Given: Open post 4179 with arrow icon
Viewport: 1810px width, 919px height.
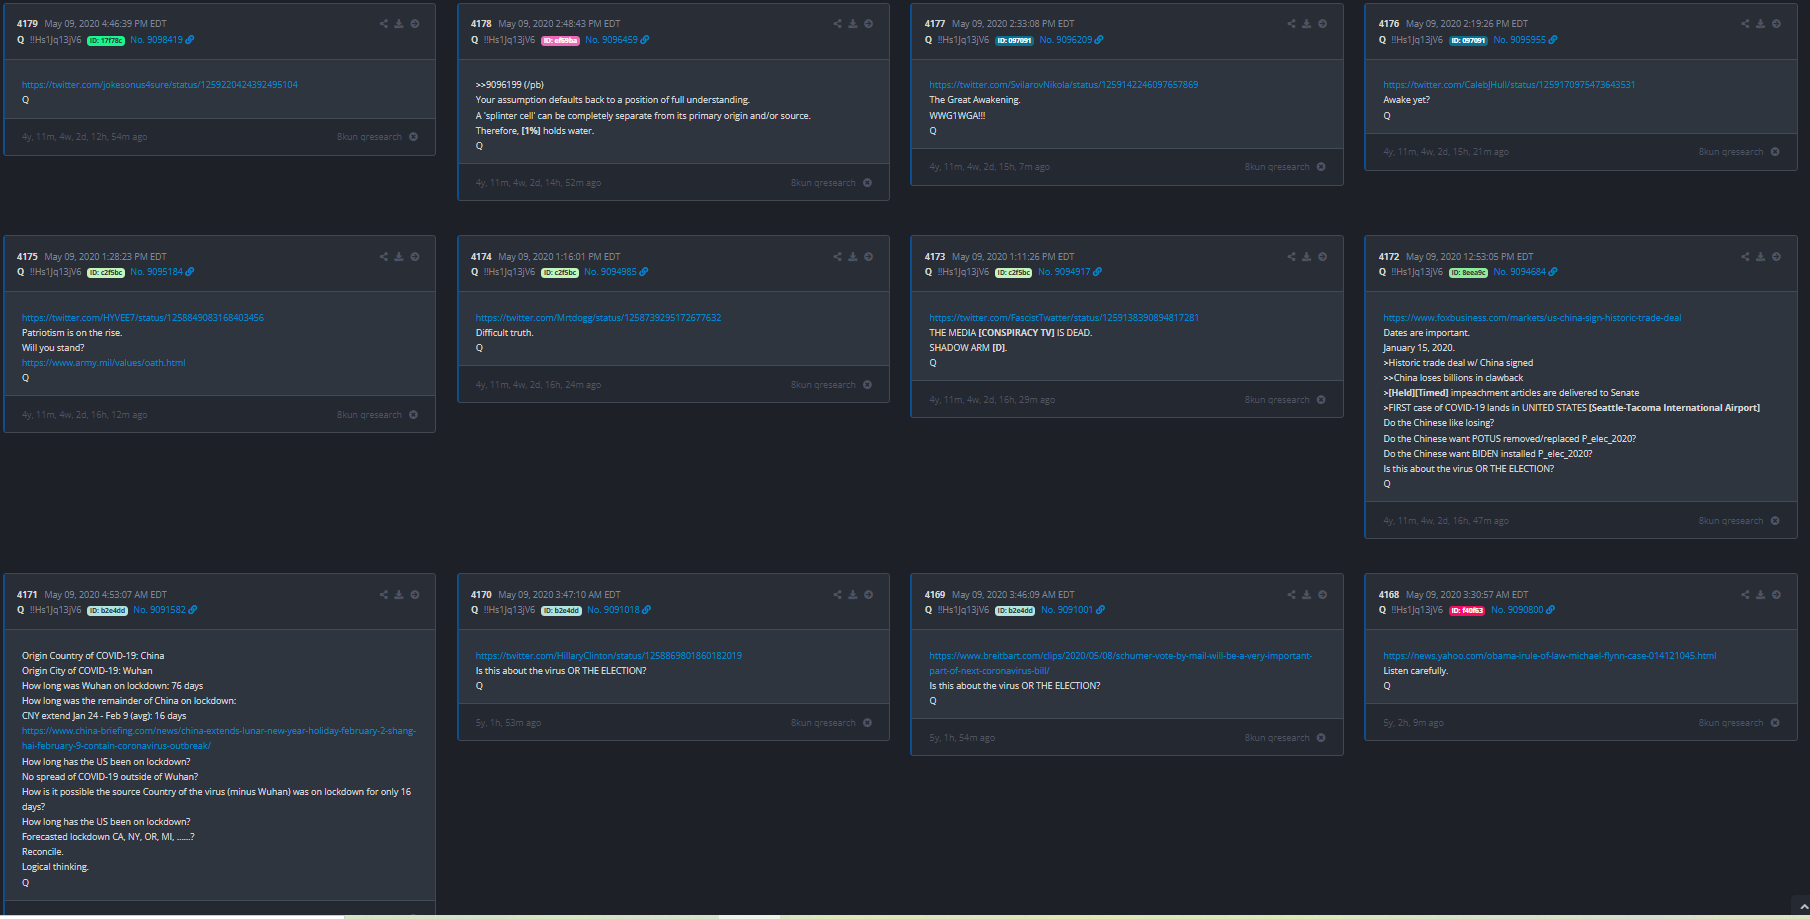Looking at the screenshot, I should tap(415, 24).
